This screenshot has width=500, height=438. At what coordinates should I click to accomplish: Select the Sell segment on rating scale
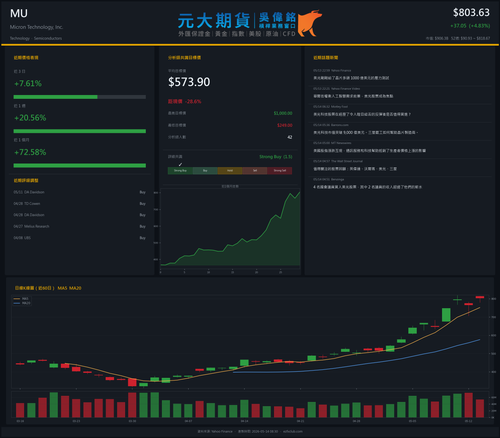pos(255,171)
